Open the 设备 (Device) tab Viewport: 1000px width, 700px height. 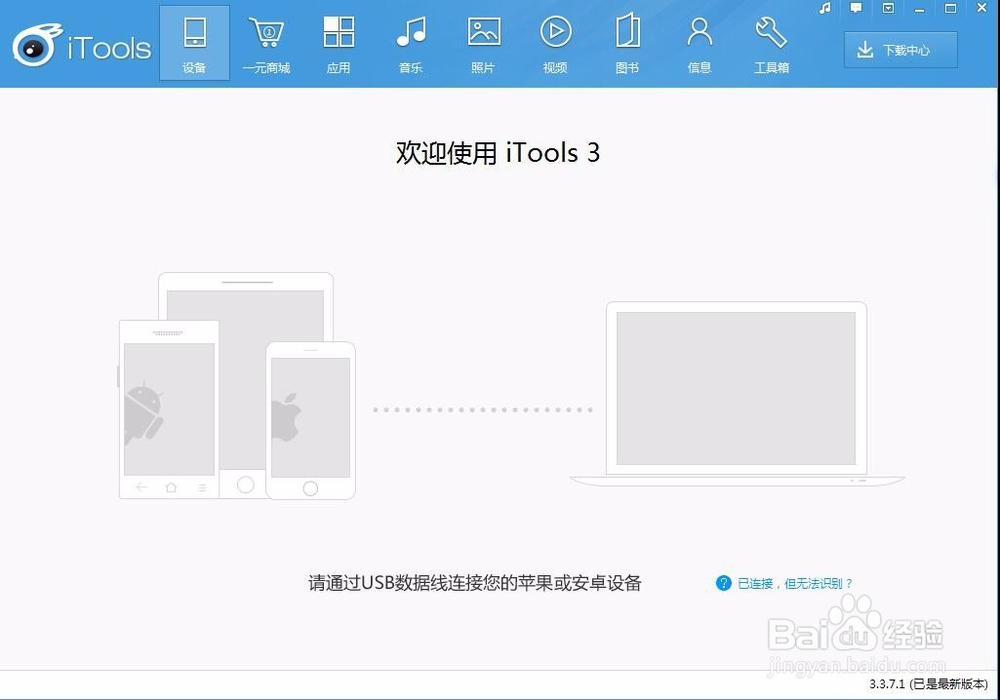click(x=195, y=43)
